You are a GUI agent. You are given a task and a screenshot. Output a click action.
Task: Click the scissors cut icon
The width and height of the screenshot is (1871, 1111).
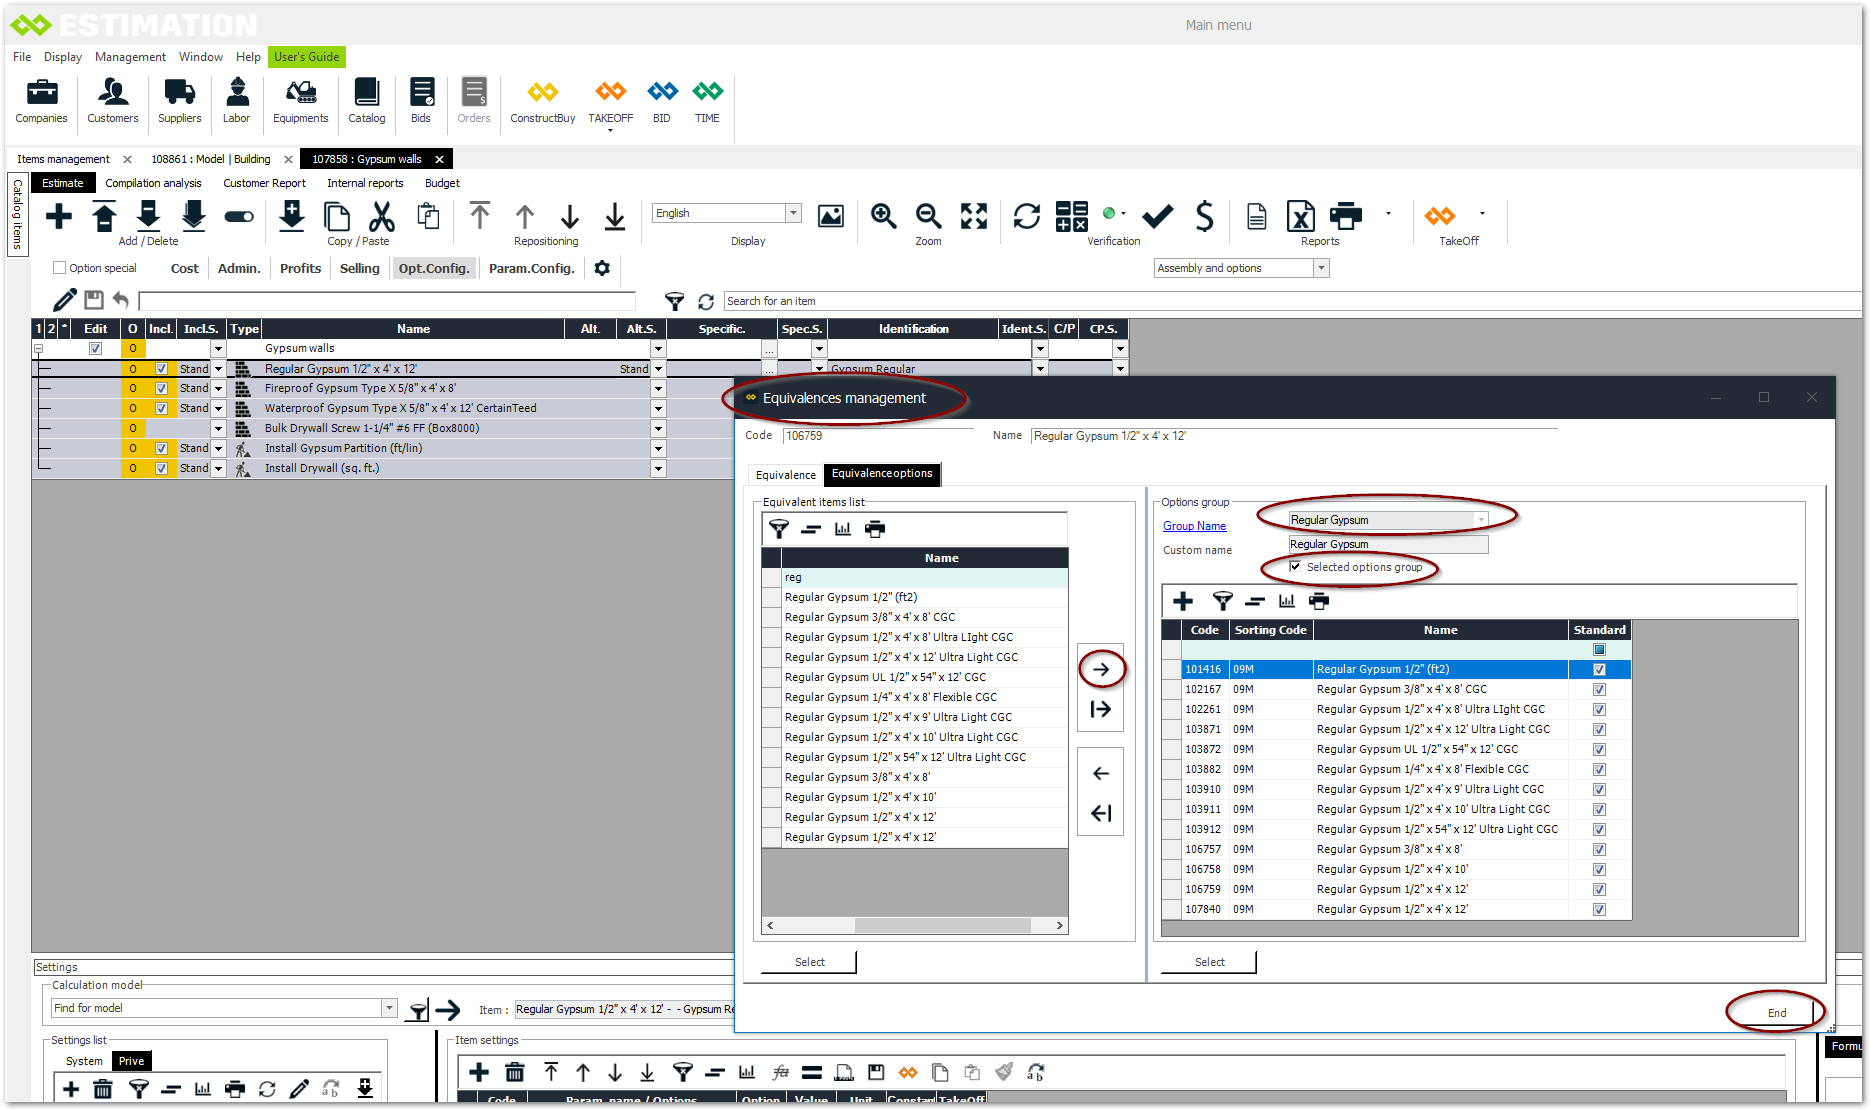tap(382, 216)
